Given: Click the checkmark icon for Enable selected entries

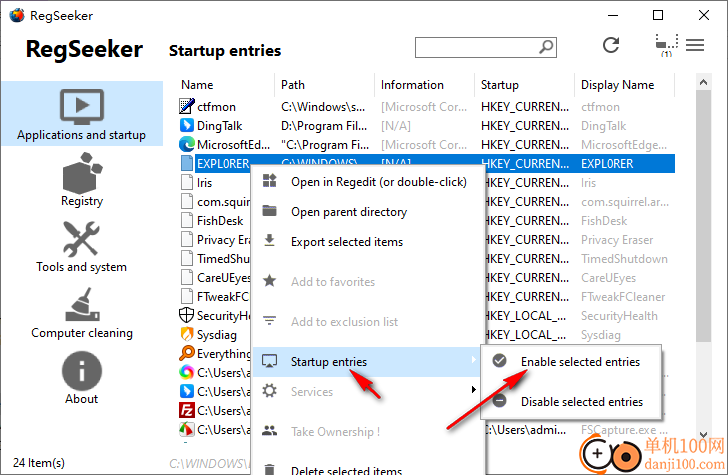Looking at the screenshot, I should 500,360.
